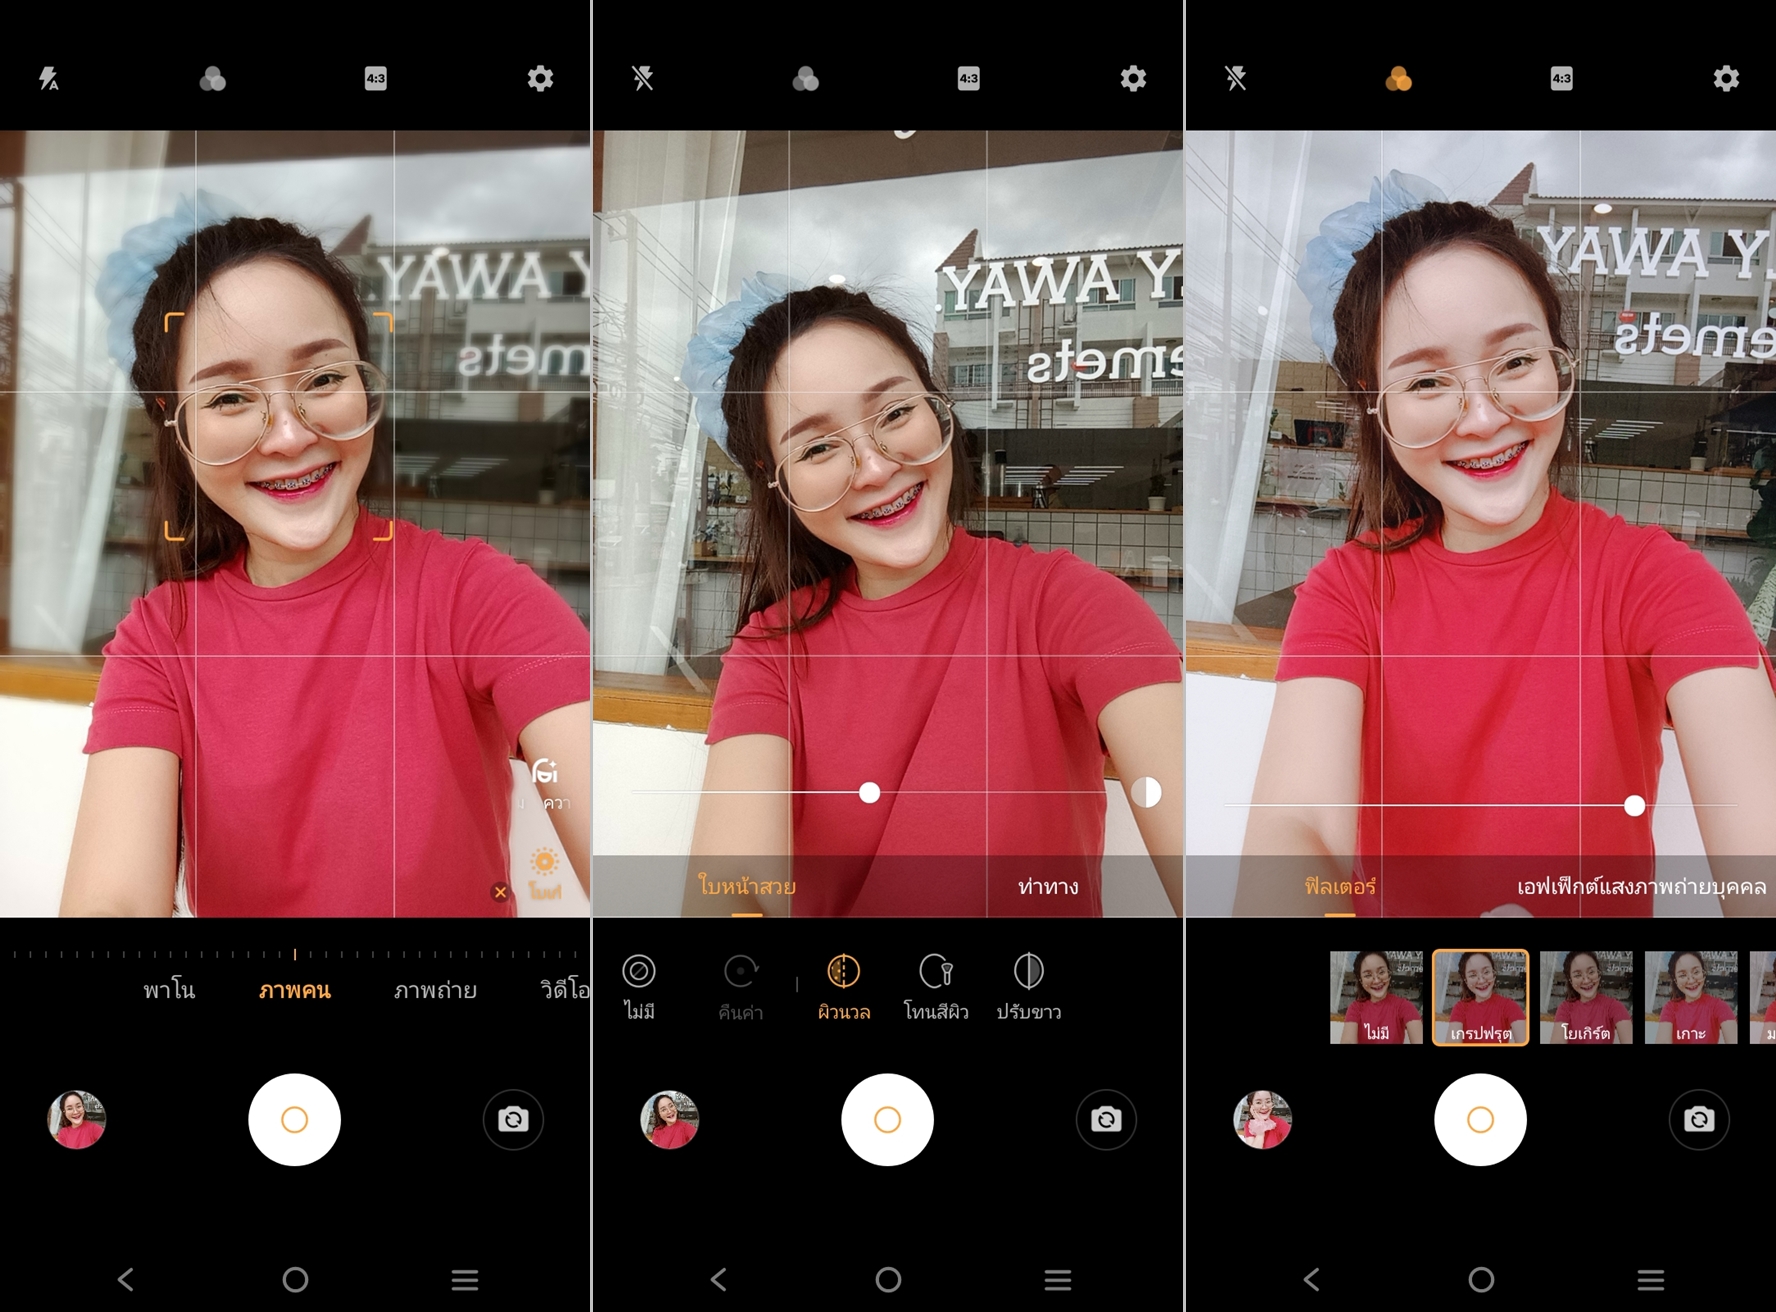Tap Android back button in right screen

(x=1312, y=1279)
